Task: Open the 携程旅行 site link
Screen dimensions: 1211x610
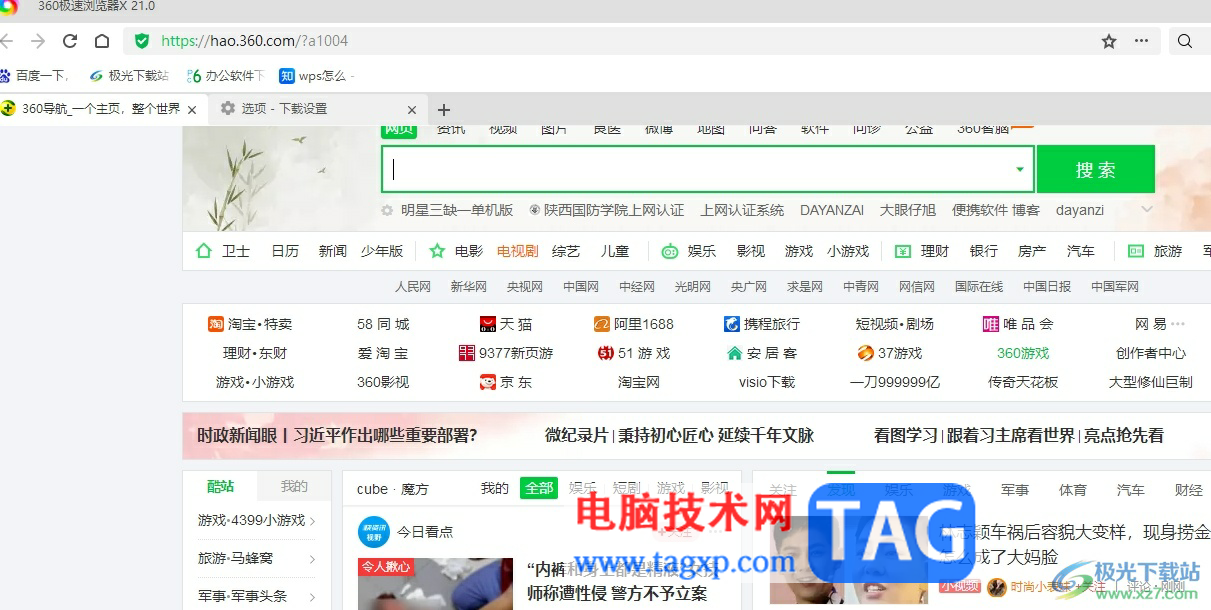Action: [762, 324]
